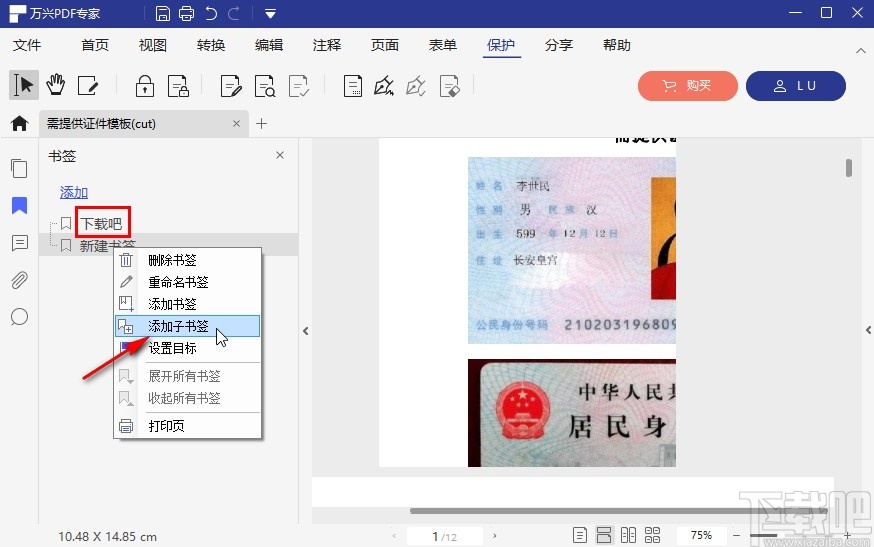874x547 pixels.
Task: Click the clear signatures icon
Action: tap(449, 86)
